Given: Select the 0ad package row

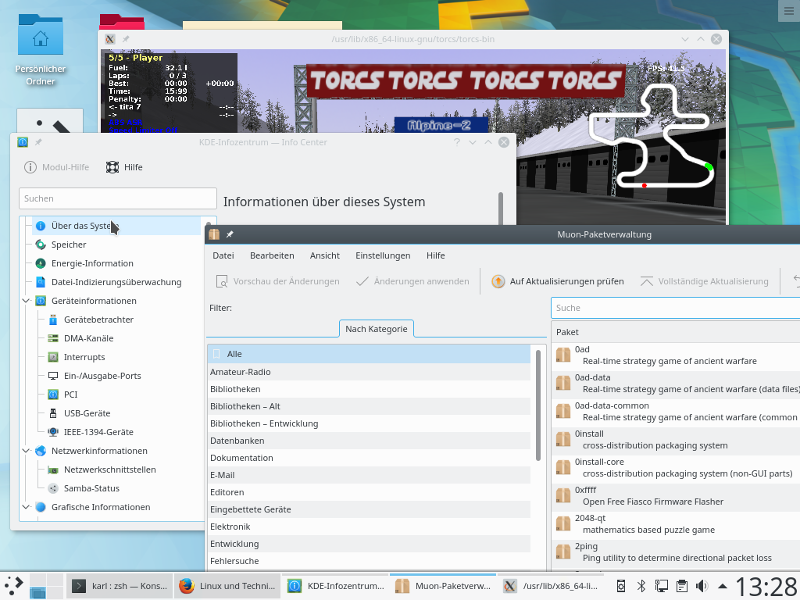Looking at the screenshot, I should pos(676,355).
